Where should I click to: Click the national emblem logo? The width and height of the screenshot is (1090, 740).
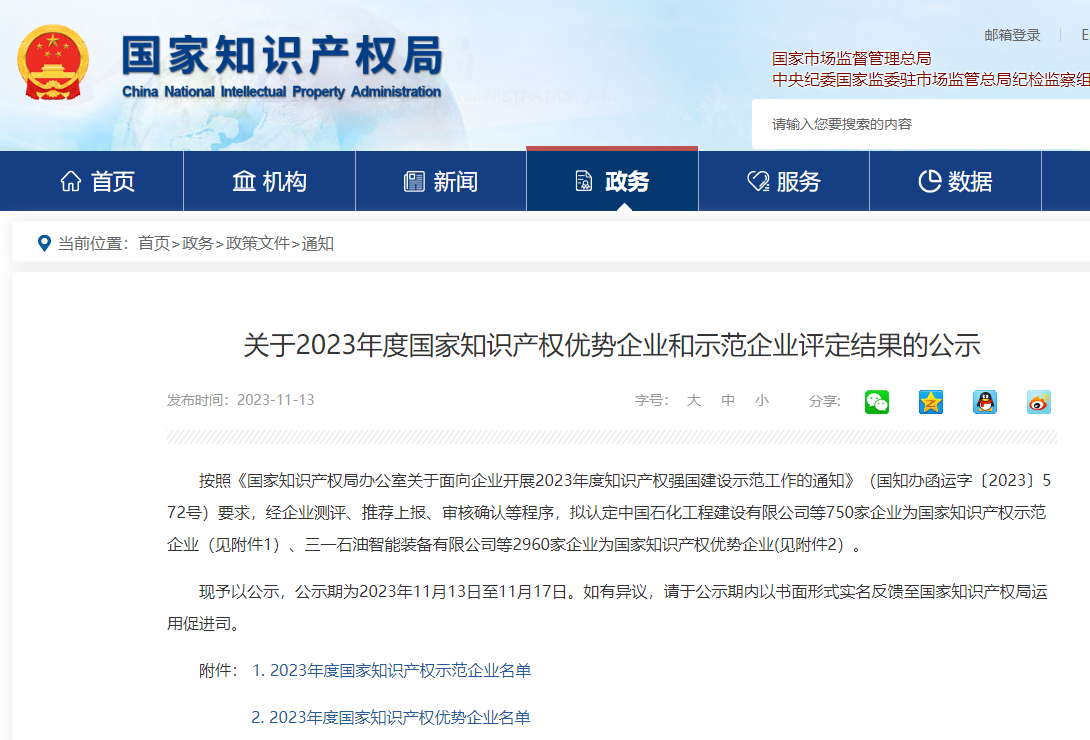53,62
